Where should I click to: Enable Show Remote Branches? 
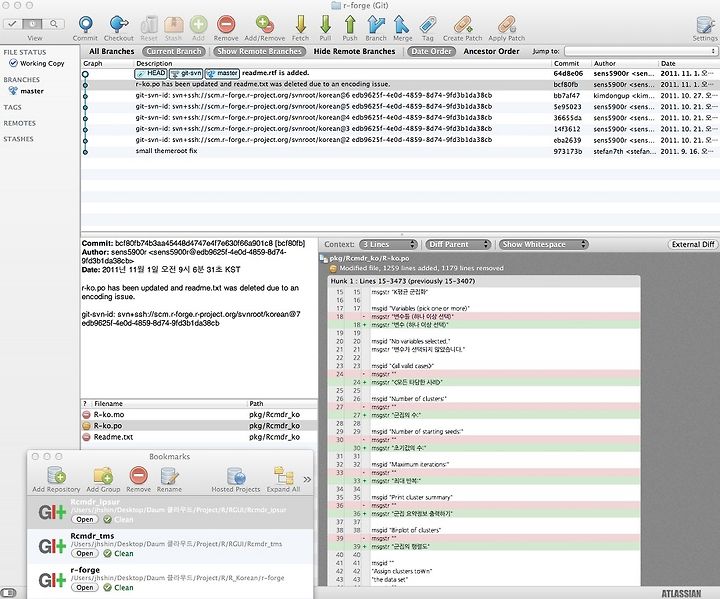tap(259, 51)
